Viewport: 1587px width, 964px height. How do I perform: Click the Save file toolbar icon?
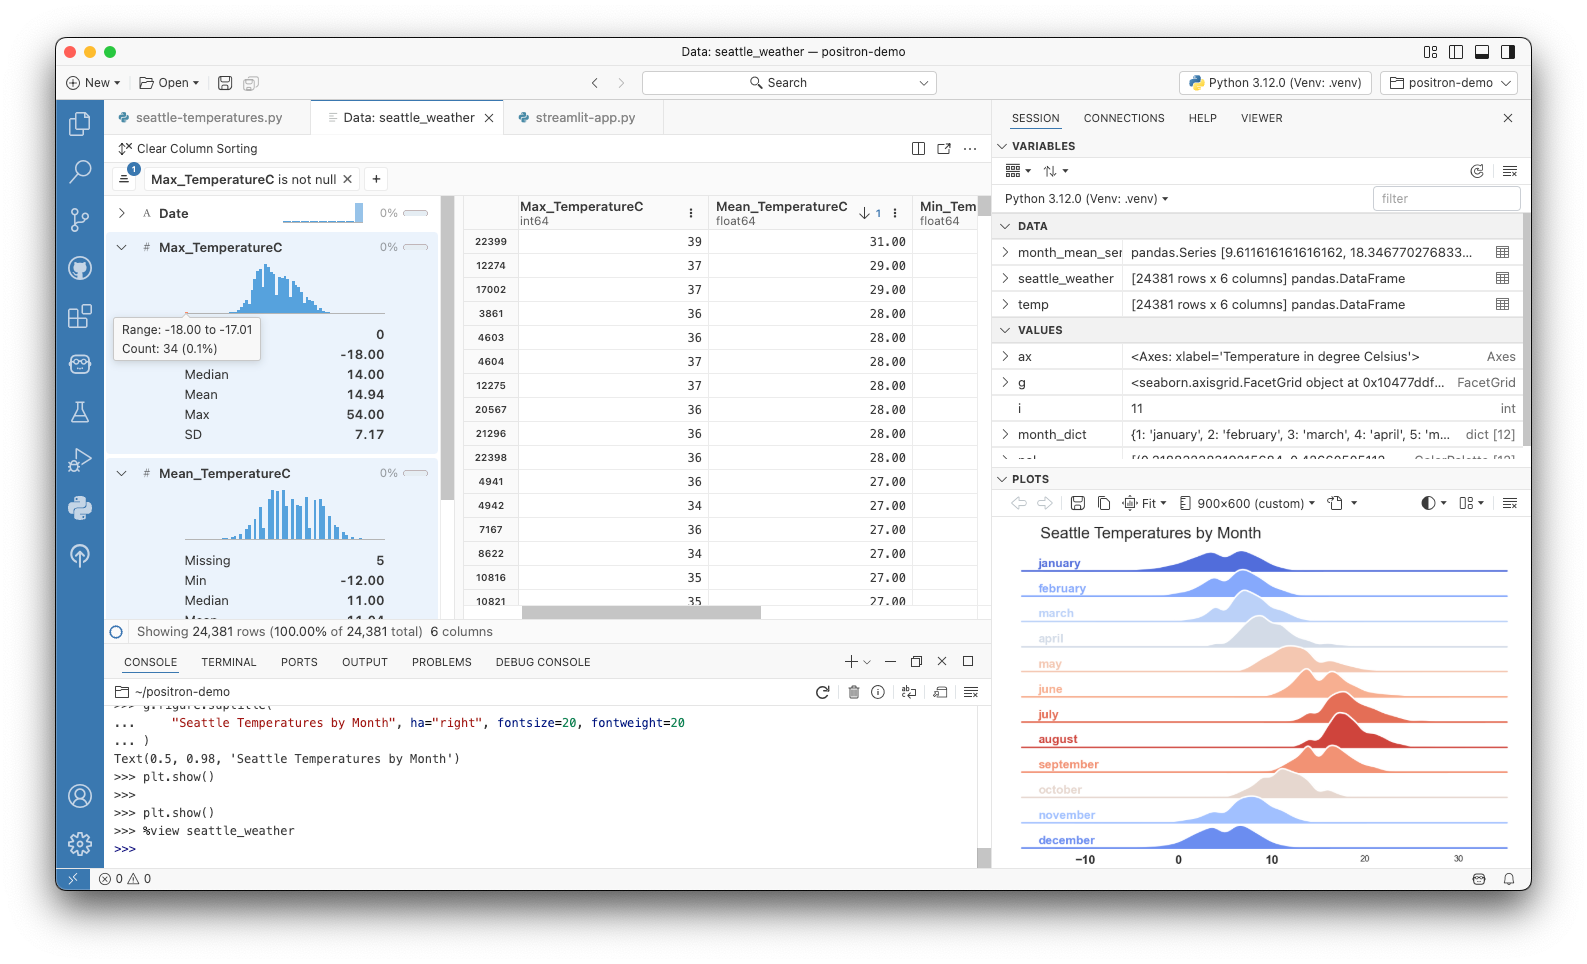[225, 83]
